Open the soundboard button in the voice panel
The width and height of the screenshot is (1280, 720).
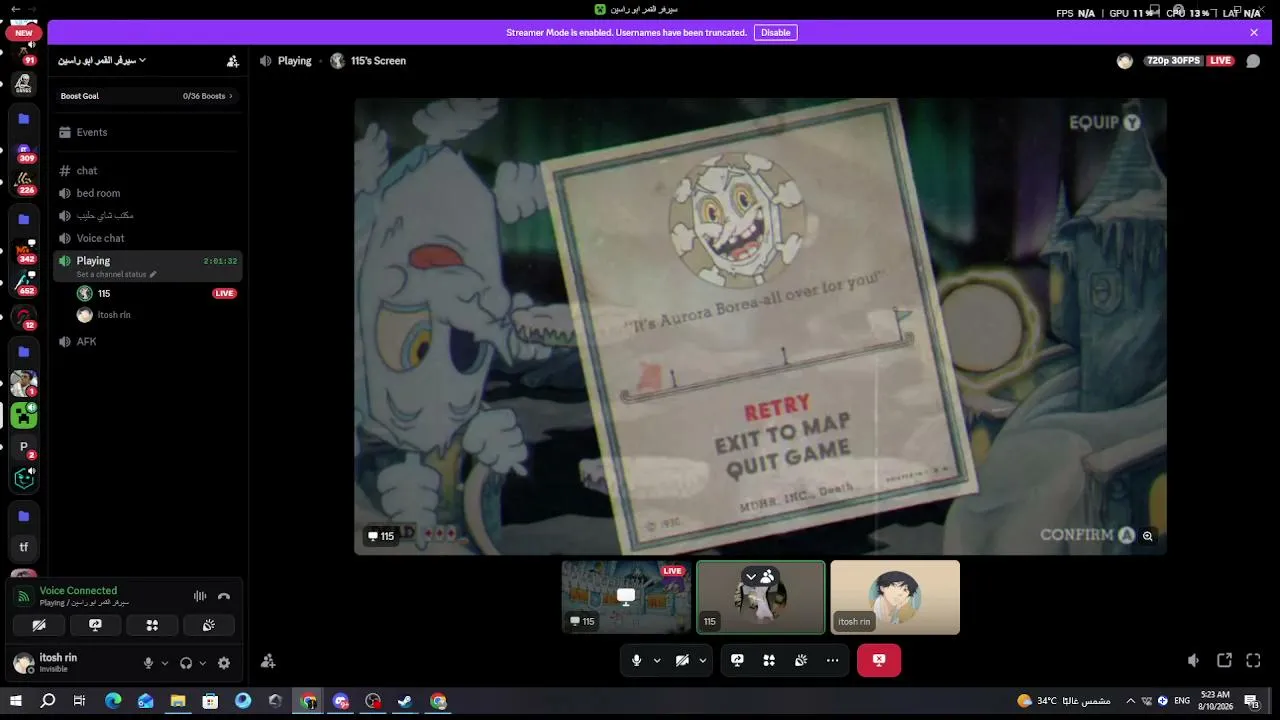click(209, 625)
